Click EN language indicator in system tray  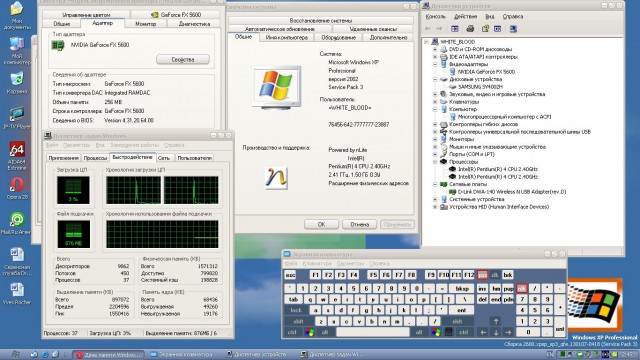coord(549,354)
